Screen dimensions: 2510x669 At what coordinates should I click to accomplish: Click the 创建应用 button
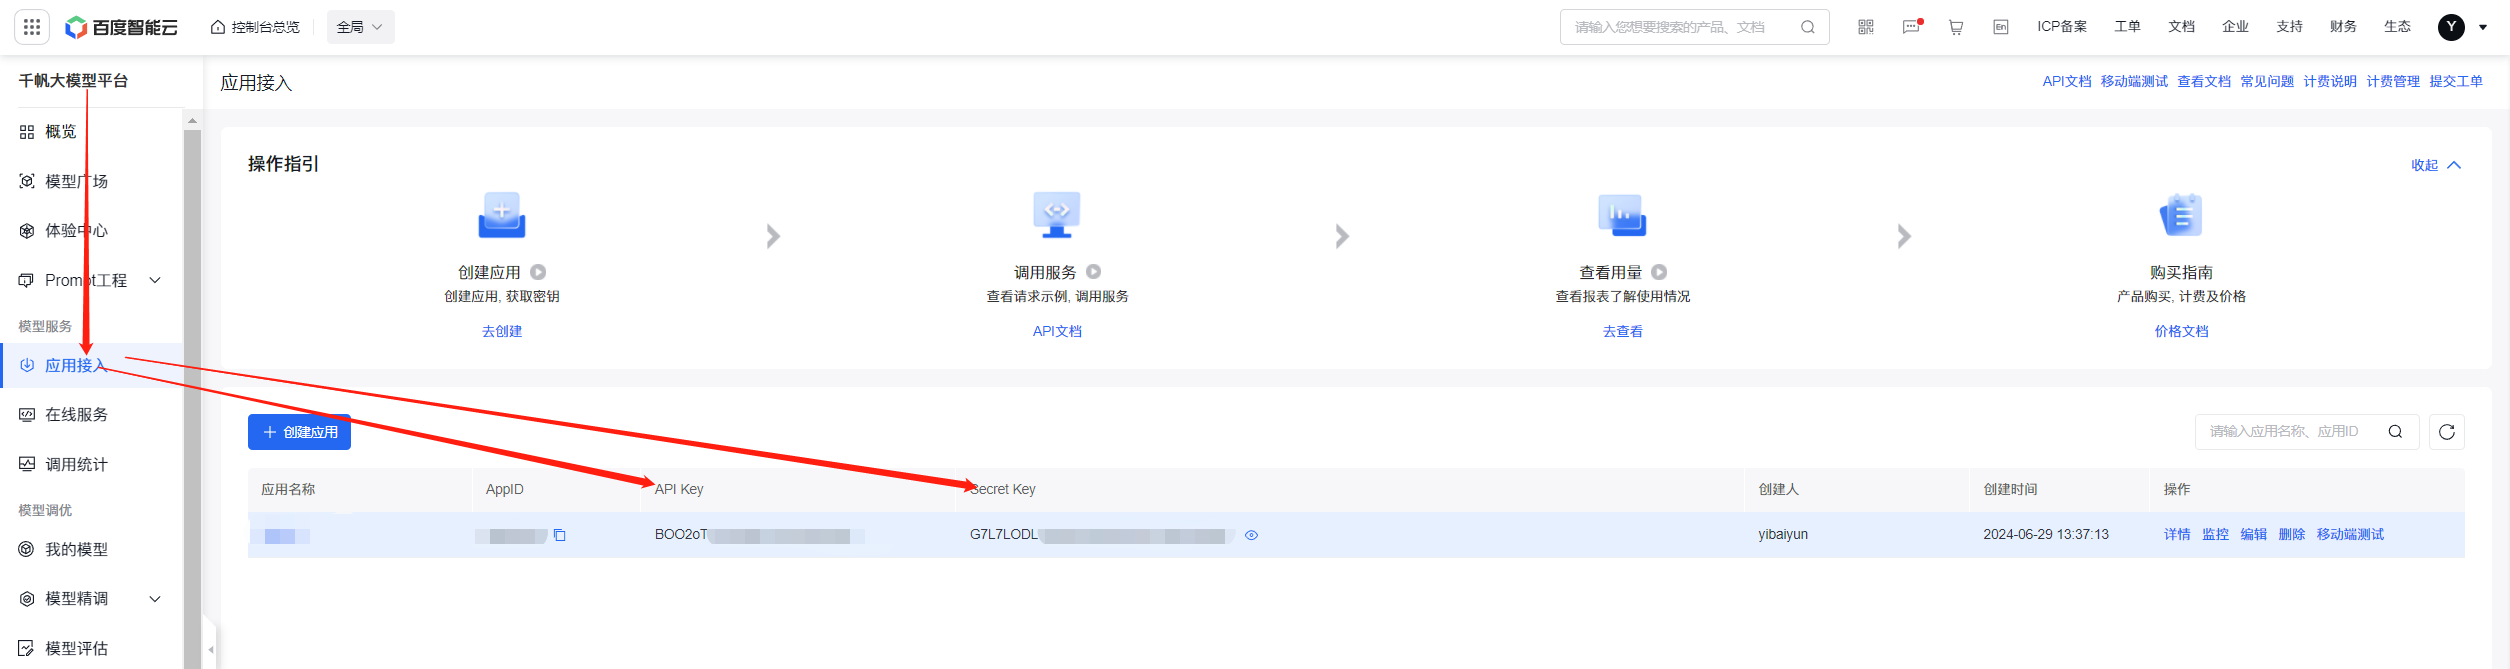click(x=299, y=432)
